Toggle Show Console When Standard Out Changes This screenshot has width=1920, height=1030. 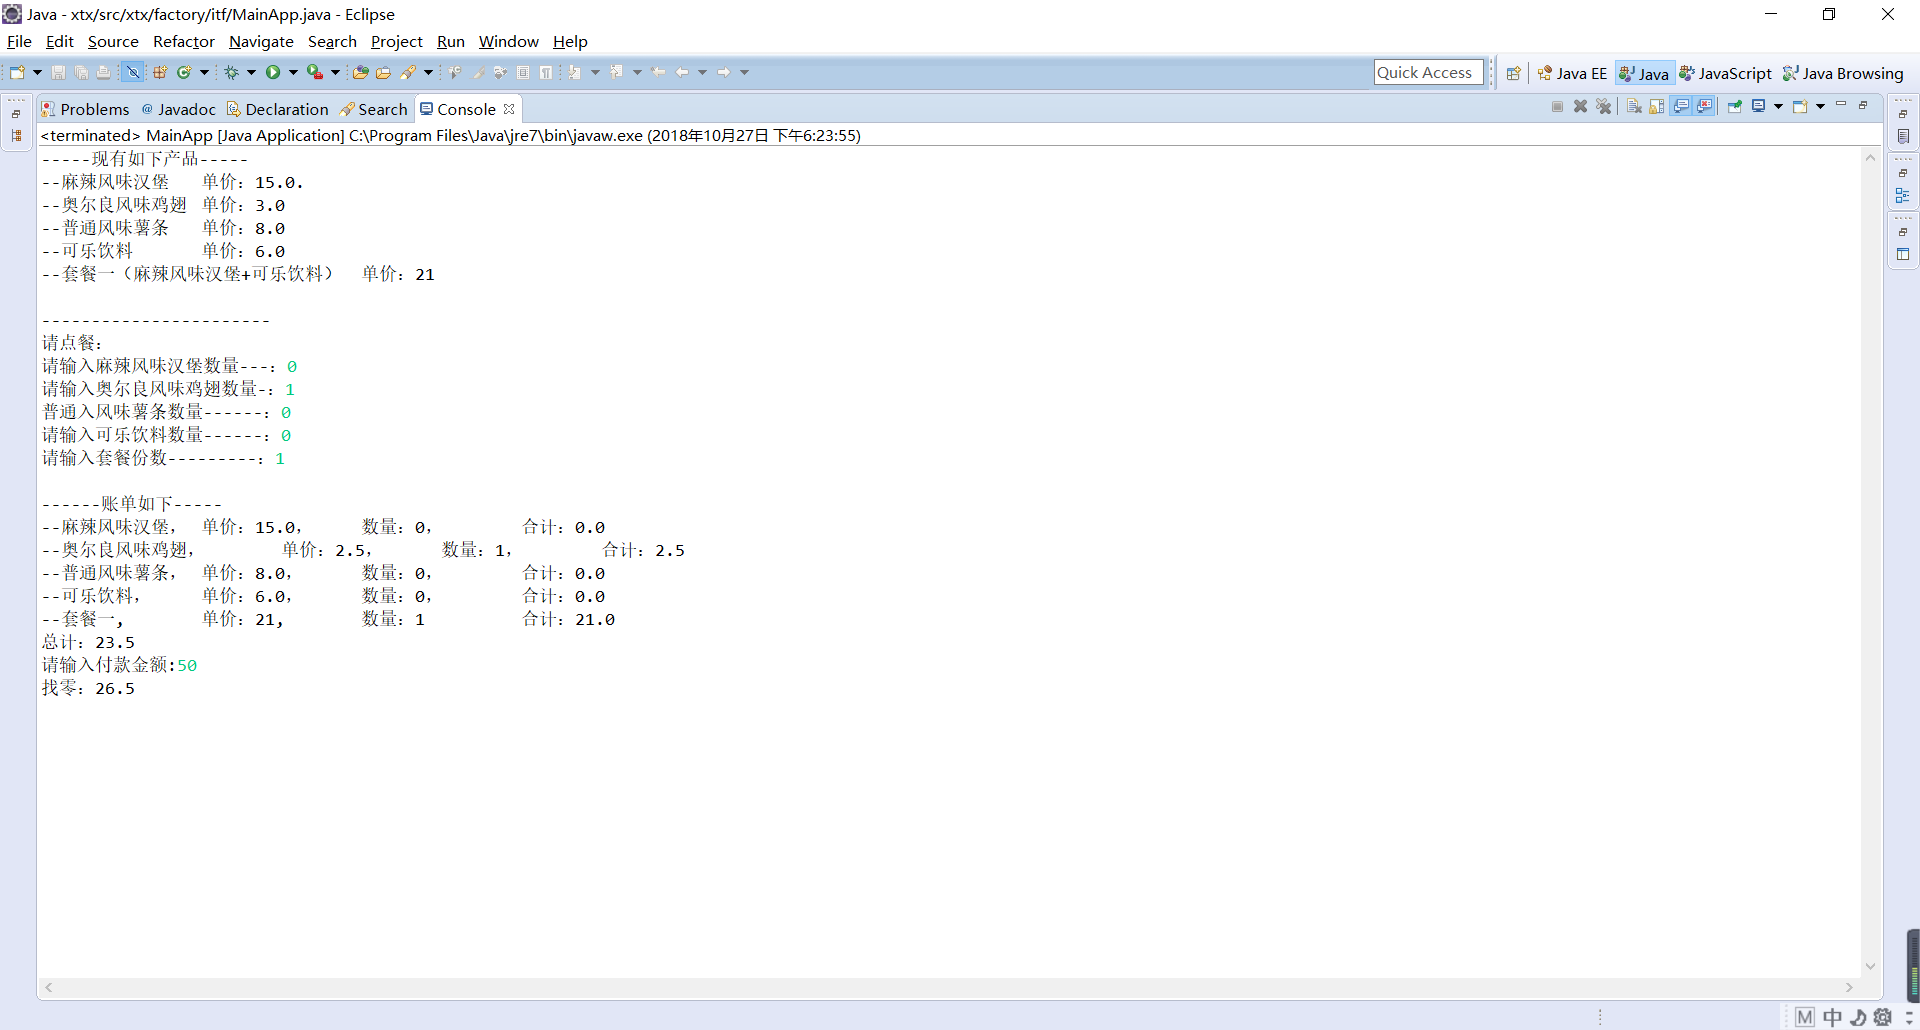1681,106
